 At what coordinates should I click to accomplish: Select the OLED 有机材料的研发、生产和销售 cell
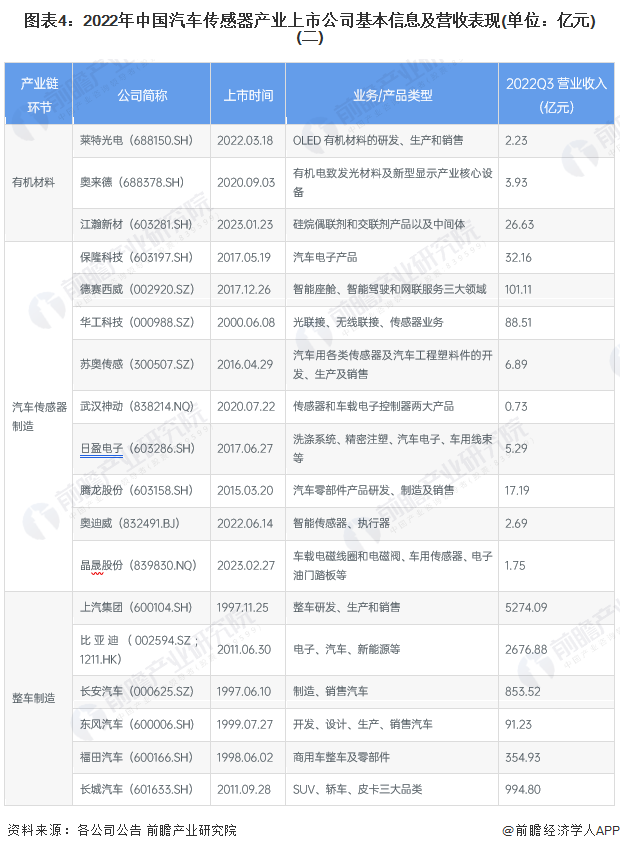[x=392, y=141]
